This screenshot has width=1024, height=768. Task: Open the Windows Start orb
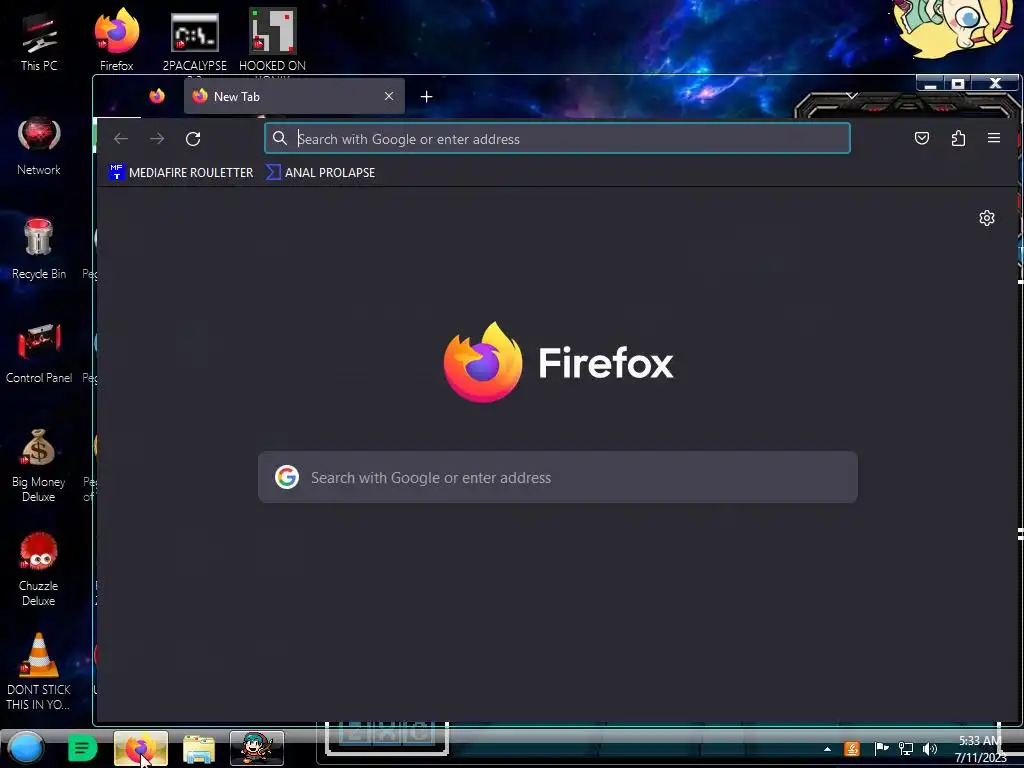(x=26, y=748)
